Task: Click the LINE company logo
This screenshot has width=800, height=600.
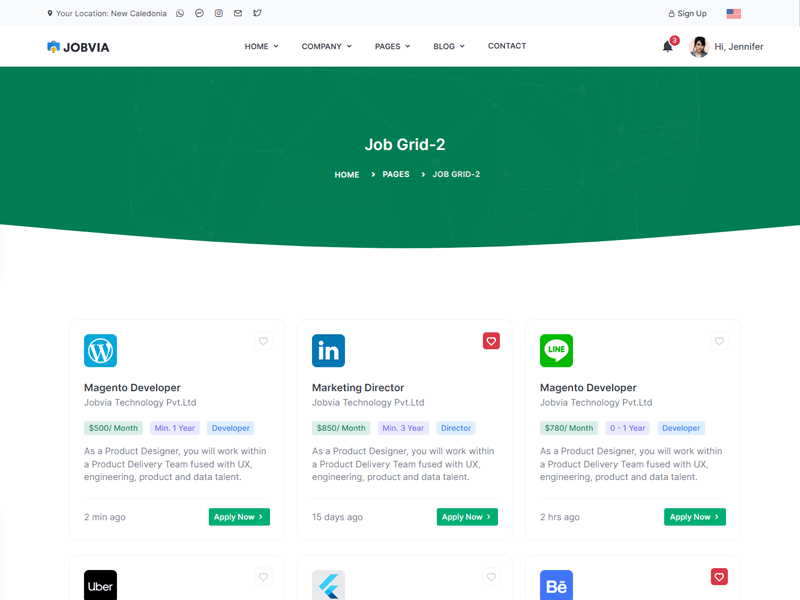Action: (x=557, y=351)
